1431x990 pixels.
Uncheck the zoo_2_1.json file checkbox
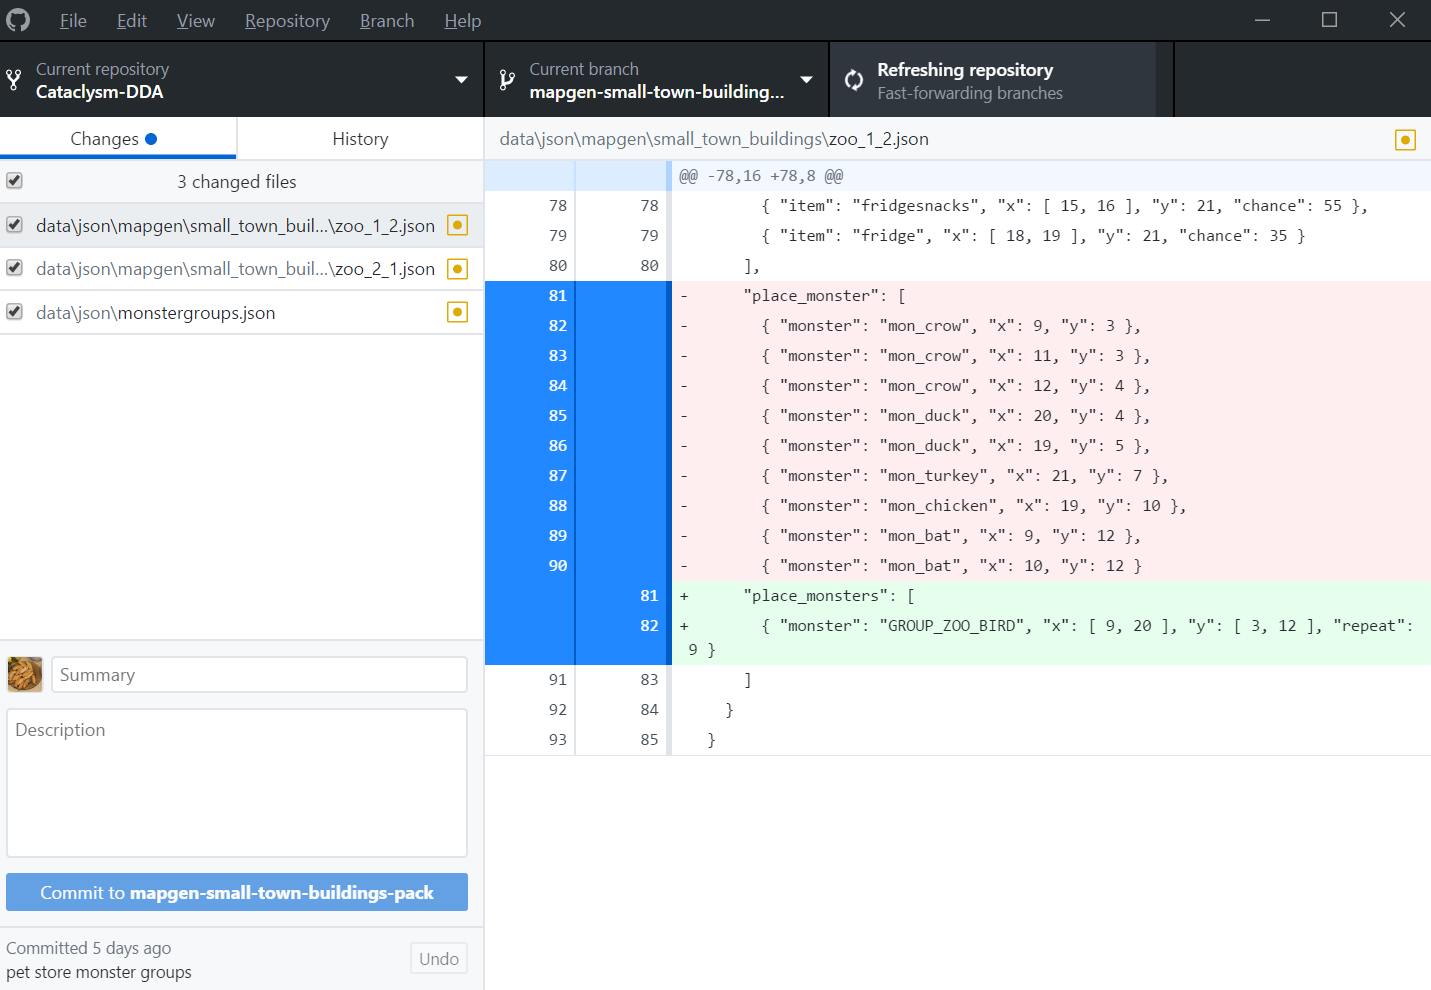14,268
